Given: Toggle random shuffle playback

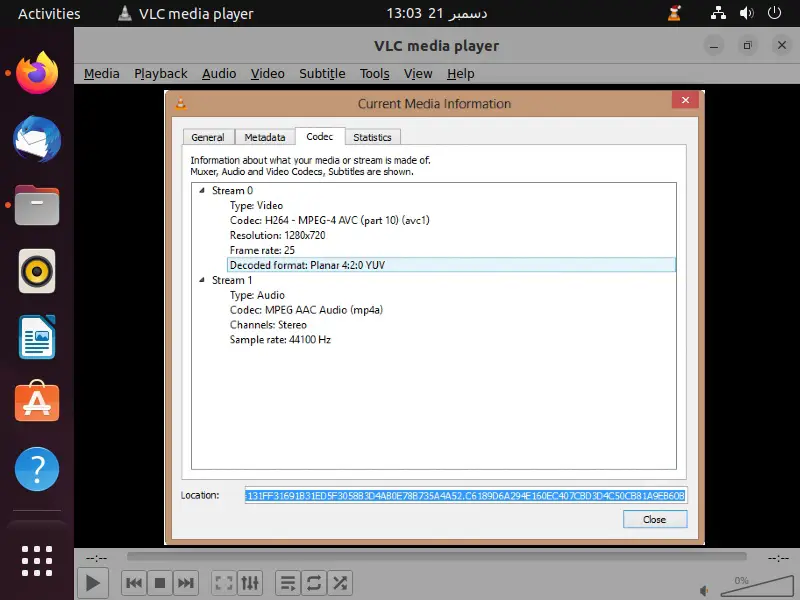Looking at the screenshot, I should click(x=340, y=583).
